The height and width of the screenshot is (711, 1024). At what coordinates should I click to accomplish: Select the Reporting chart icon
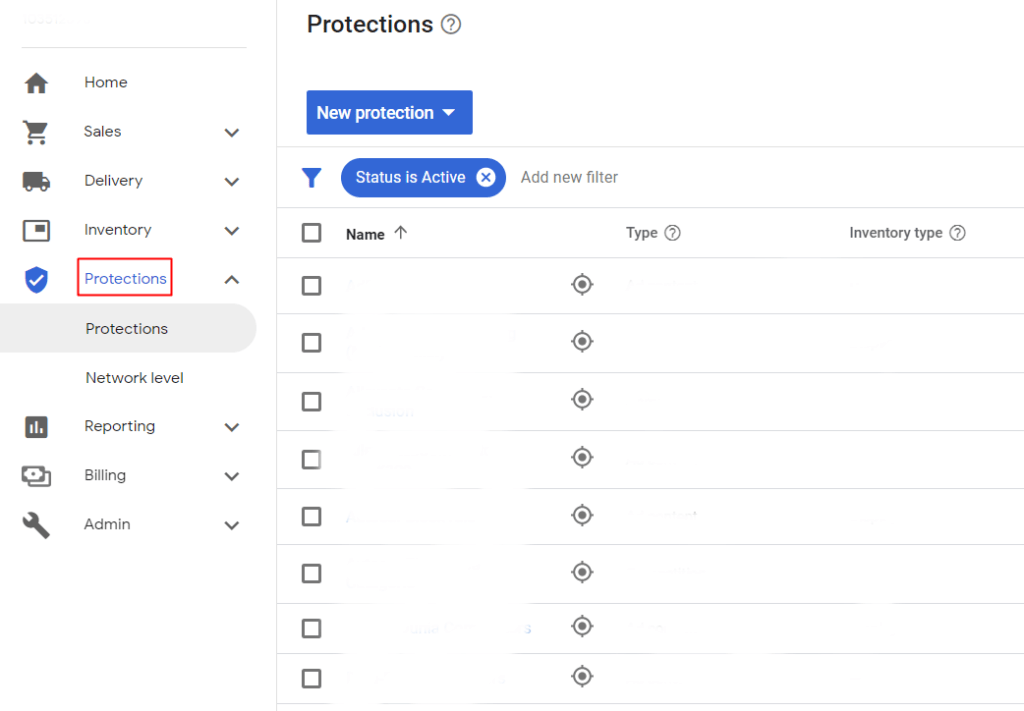click(x=36, y=426)
